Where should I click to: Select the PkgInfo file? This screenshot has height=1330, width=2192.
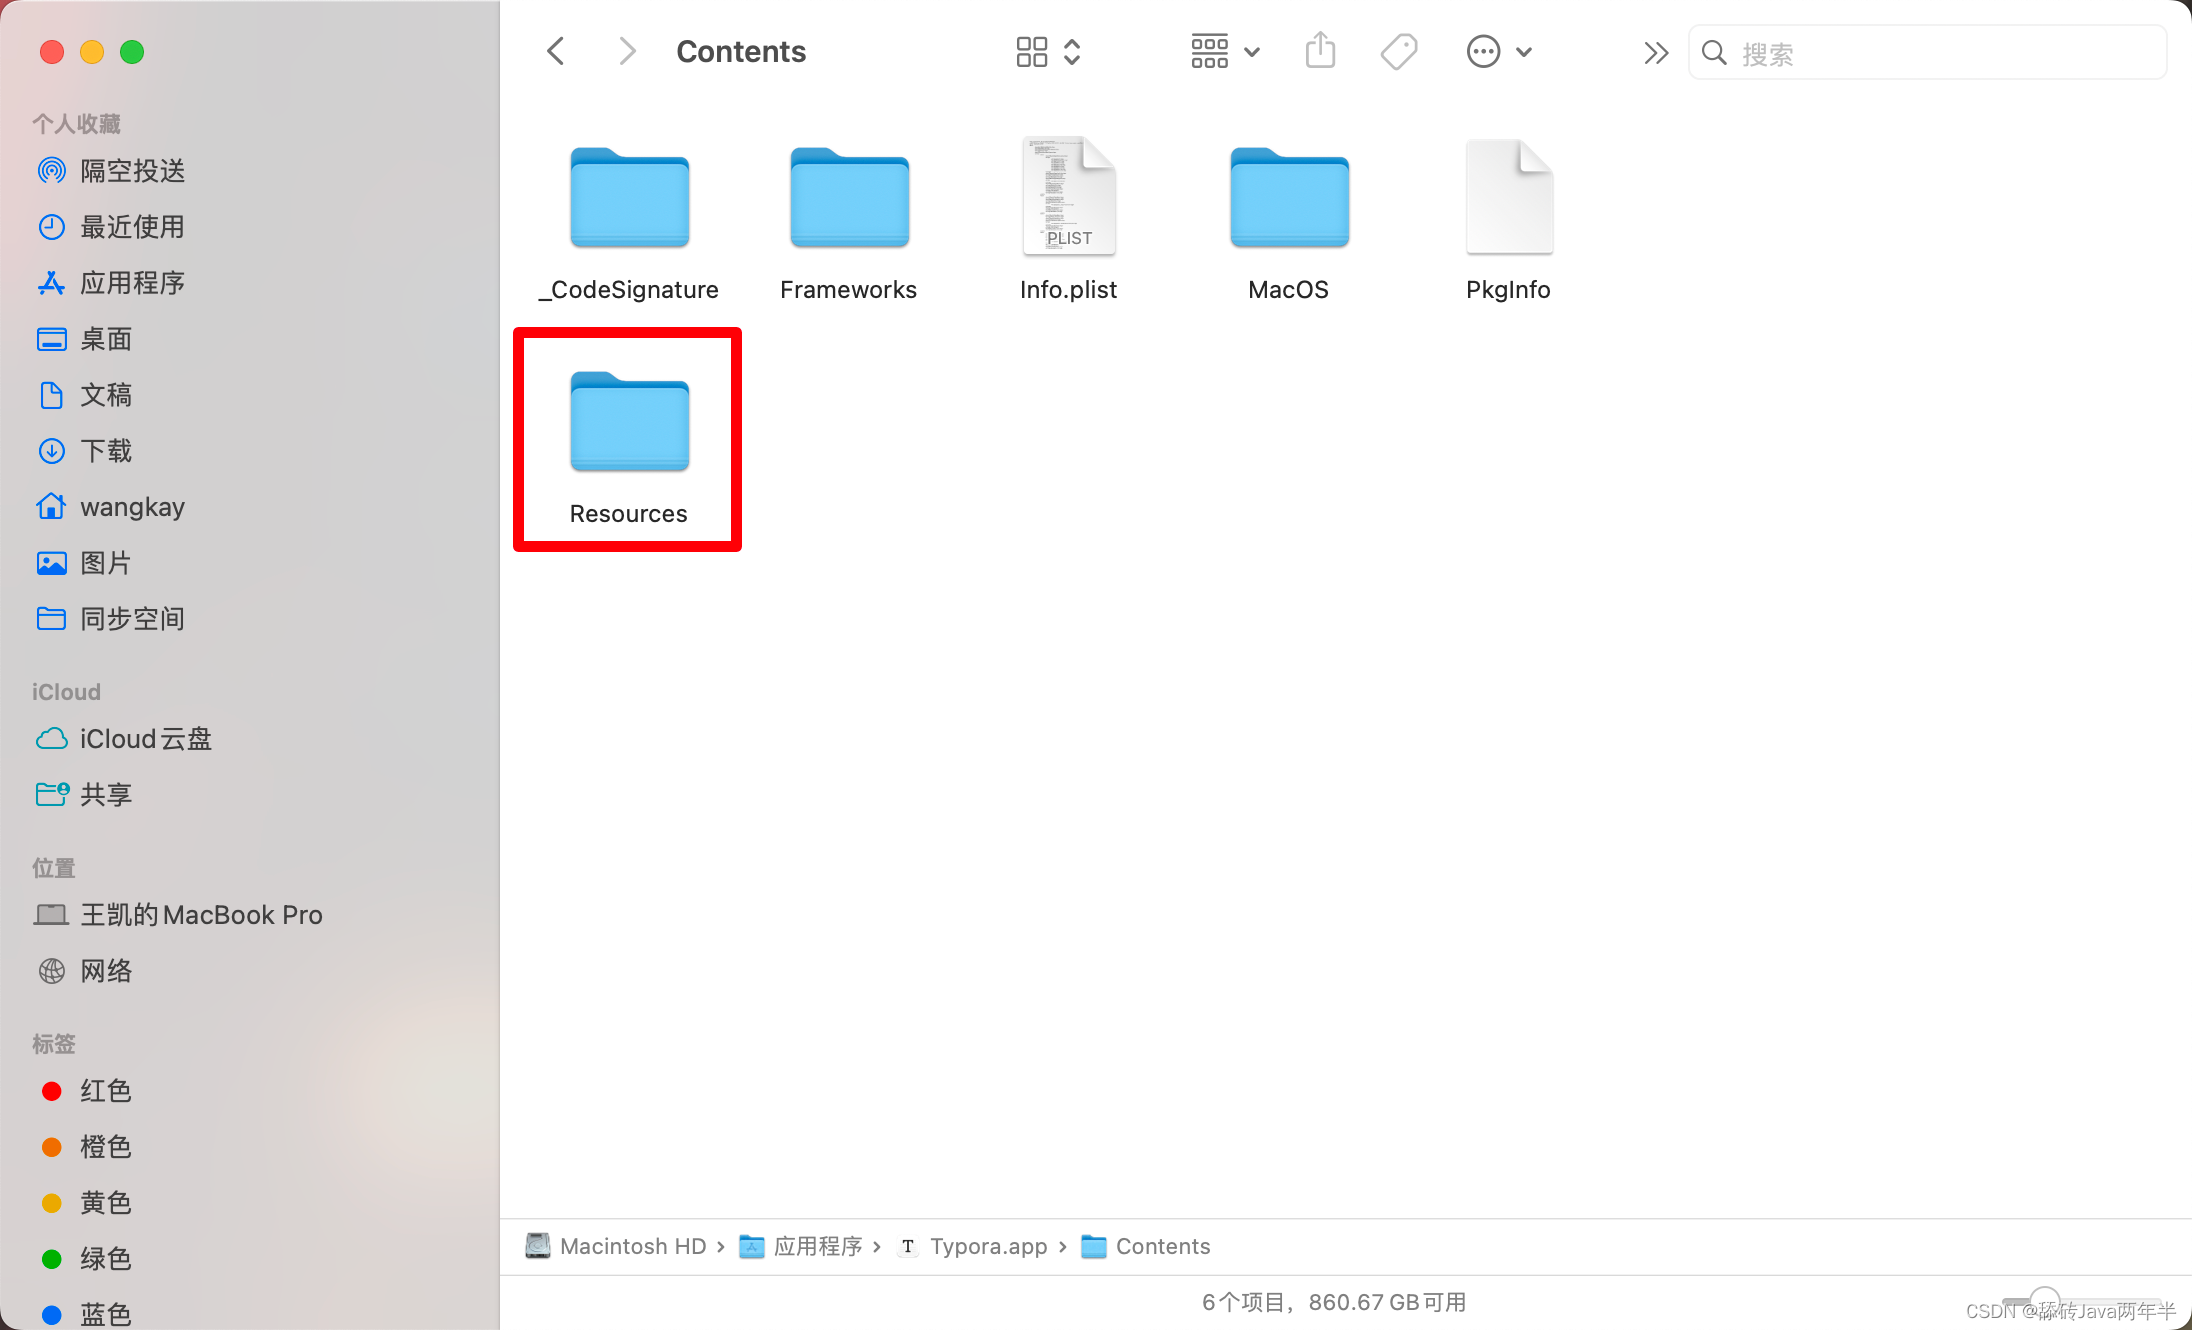tap(1509, 222)
